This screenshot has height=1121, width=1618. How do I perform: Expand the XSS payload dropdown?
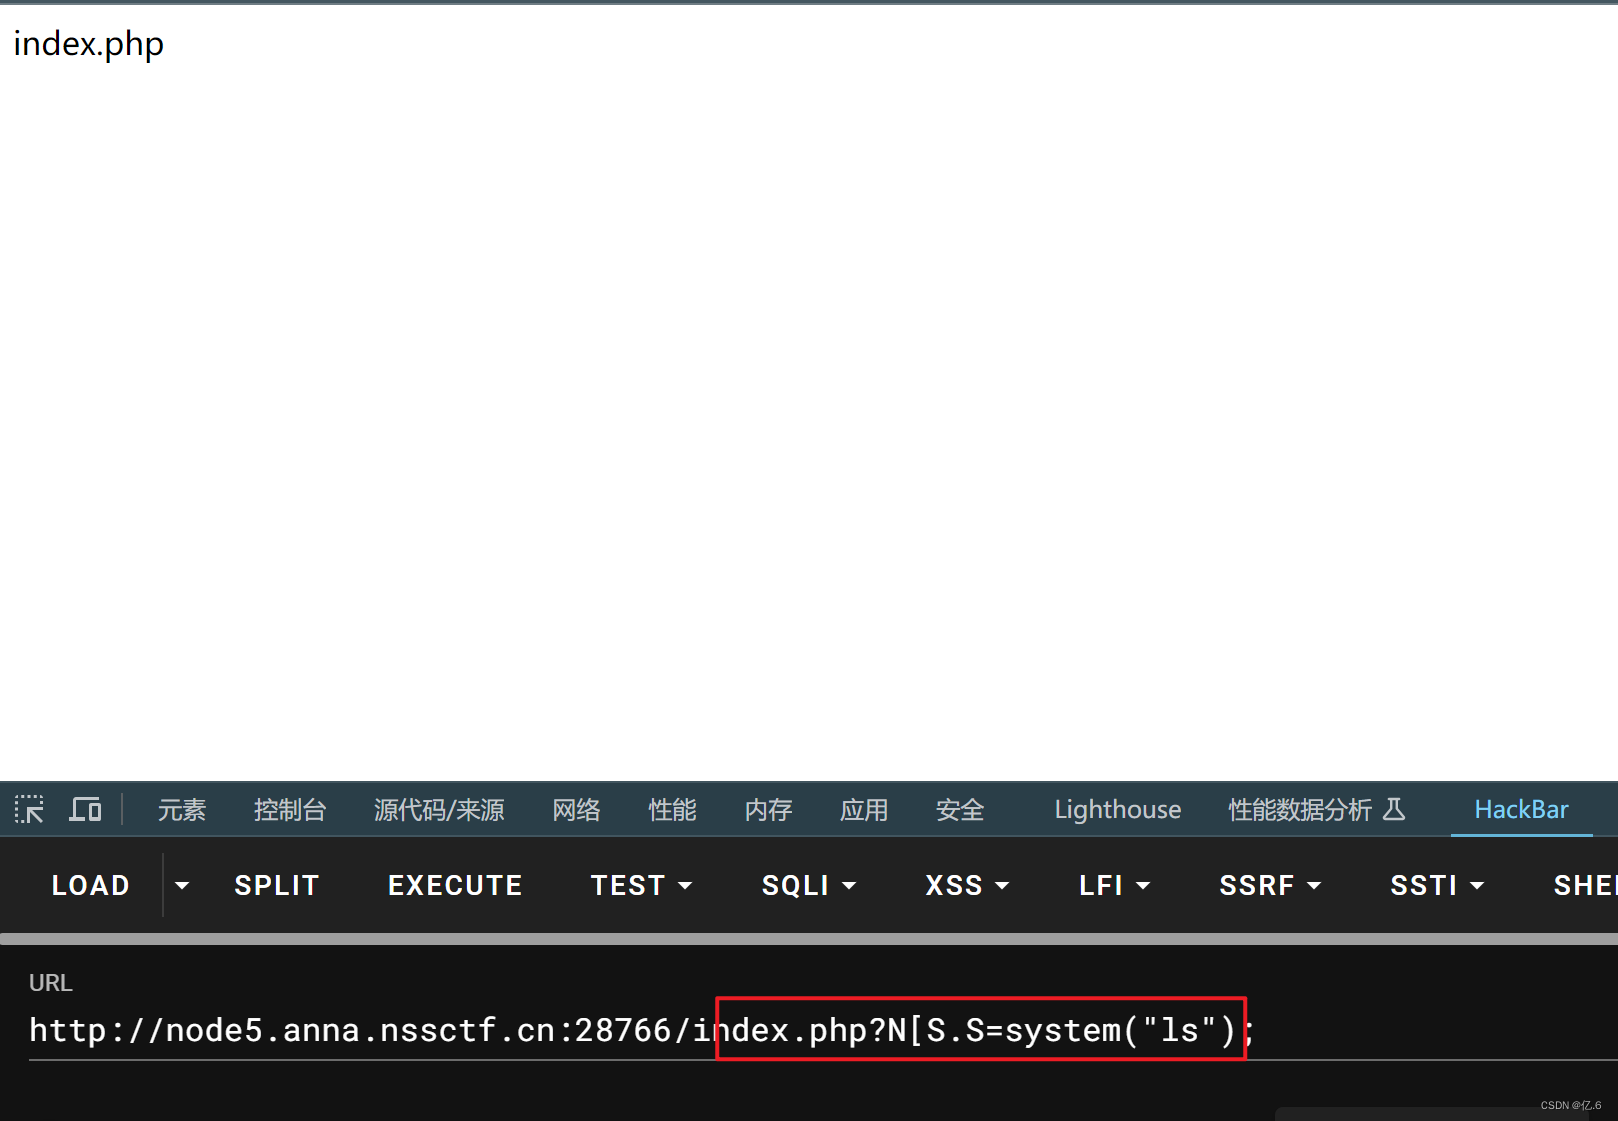click(x=1002, y=885)
